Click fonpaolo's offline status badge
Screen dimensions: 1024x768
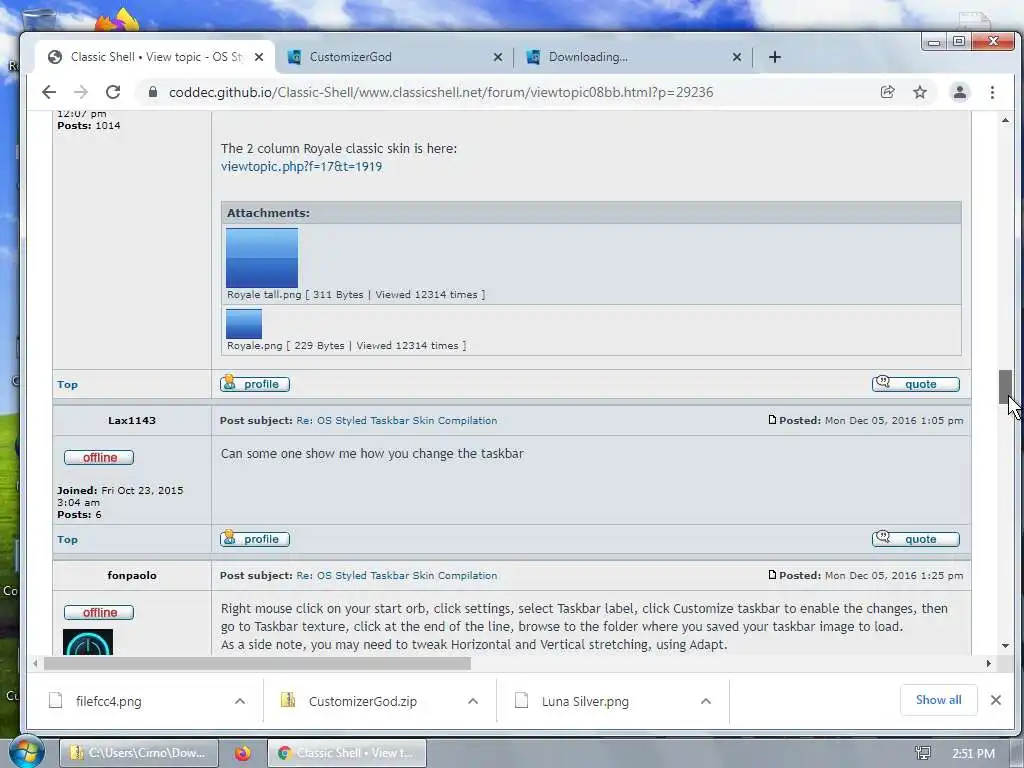pyautogui.click(x=99, y=612)
